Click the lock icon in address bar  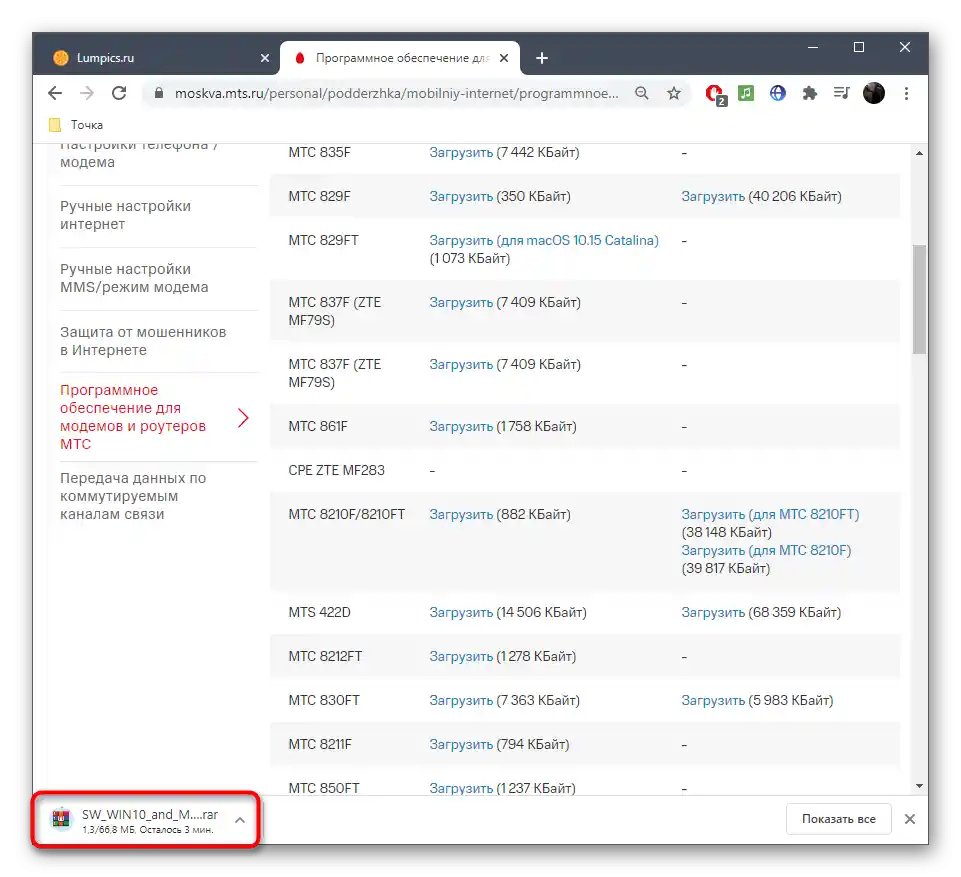(159, 93)
